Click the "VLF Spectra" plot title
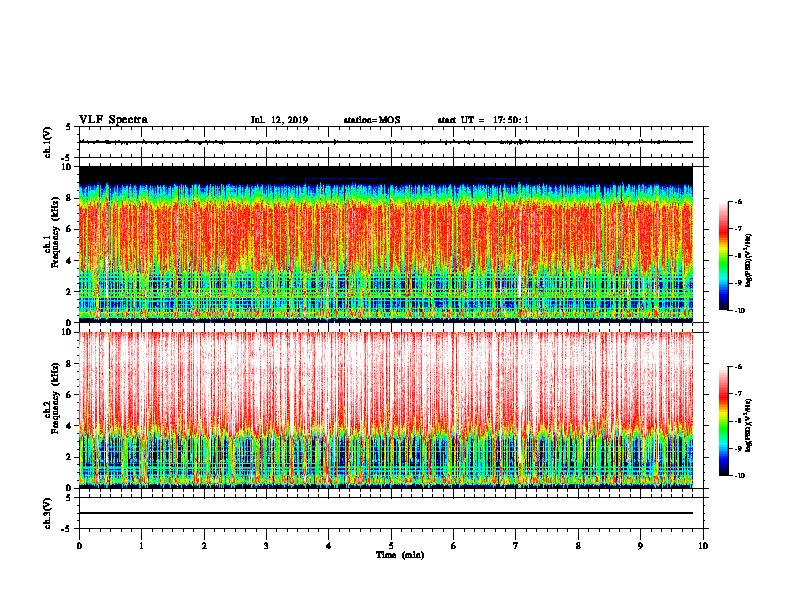Screen dimensions: 792x612 point(113,120)
